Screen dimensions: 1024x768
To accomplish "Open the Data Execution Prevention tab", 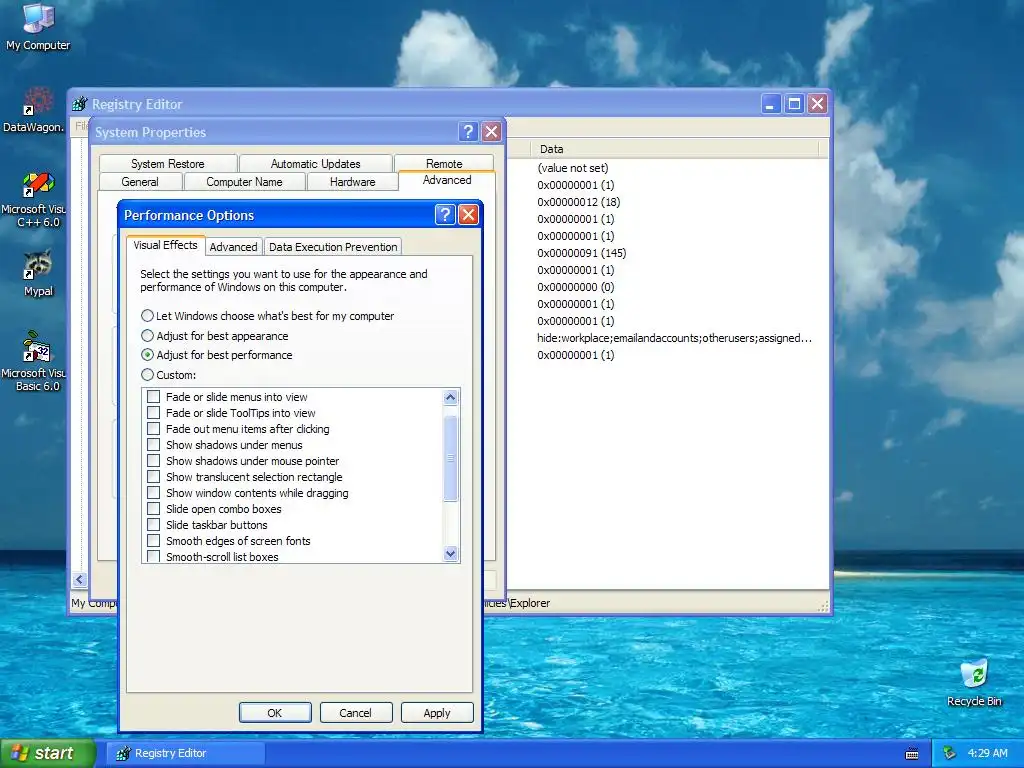I will 333,247.
